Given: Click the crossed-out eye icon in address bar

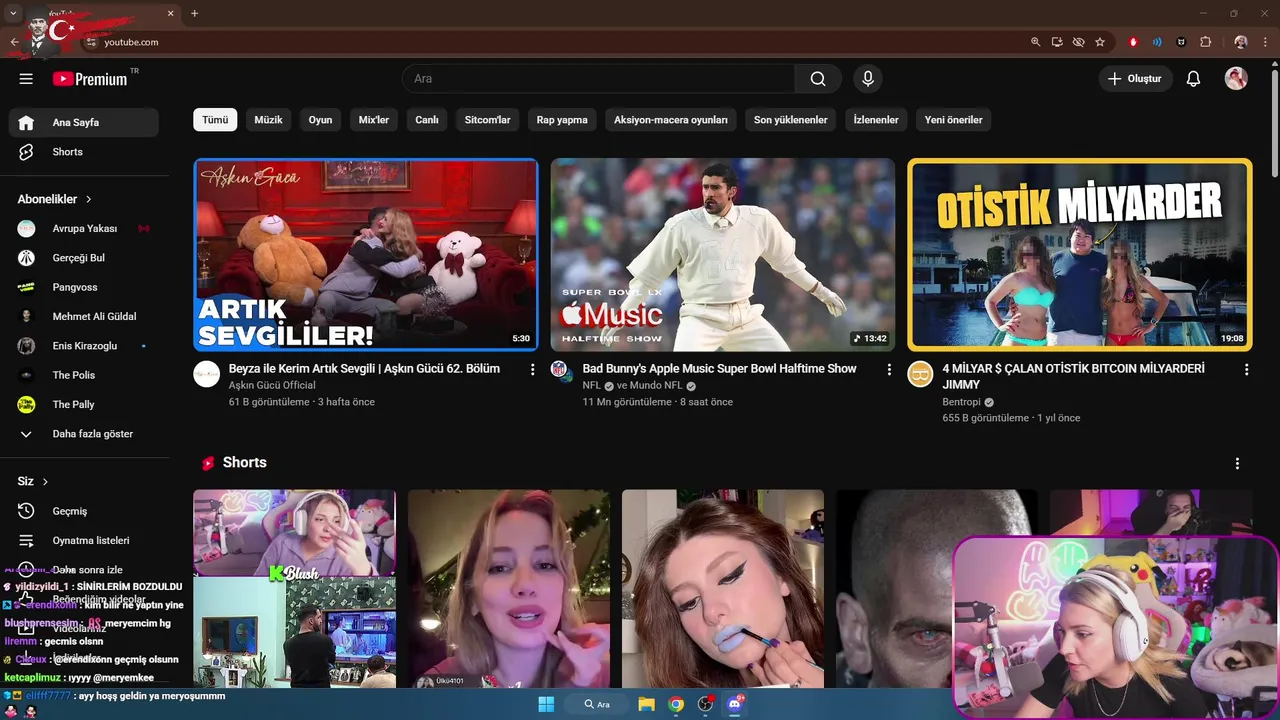Looking at the screenshot, I should click(1078, 42).
